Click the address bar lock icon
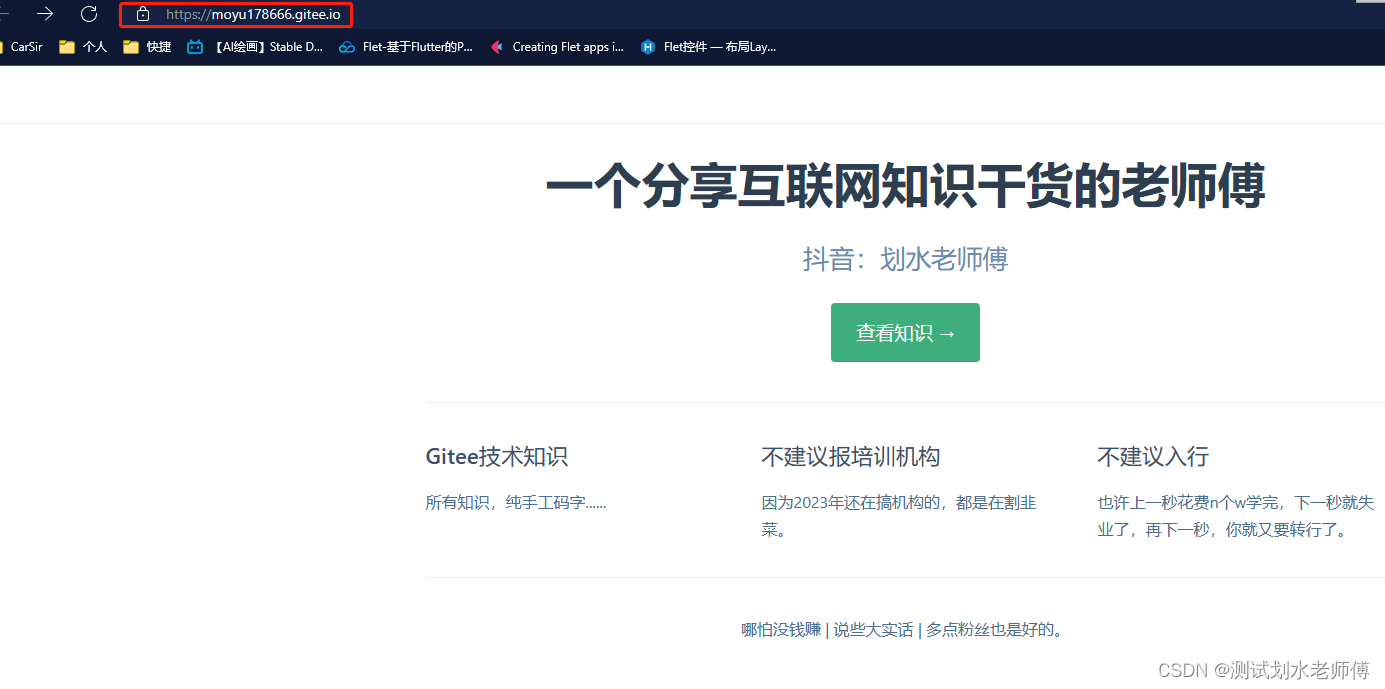1385x689 pixels. (x=143, y=15)
